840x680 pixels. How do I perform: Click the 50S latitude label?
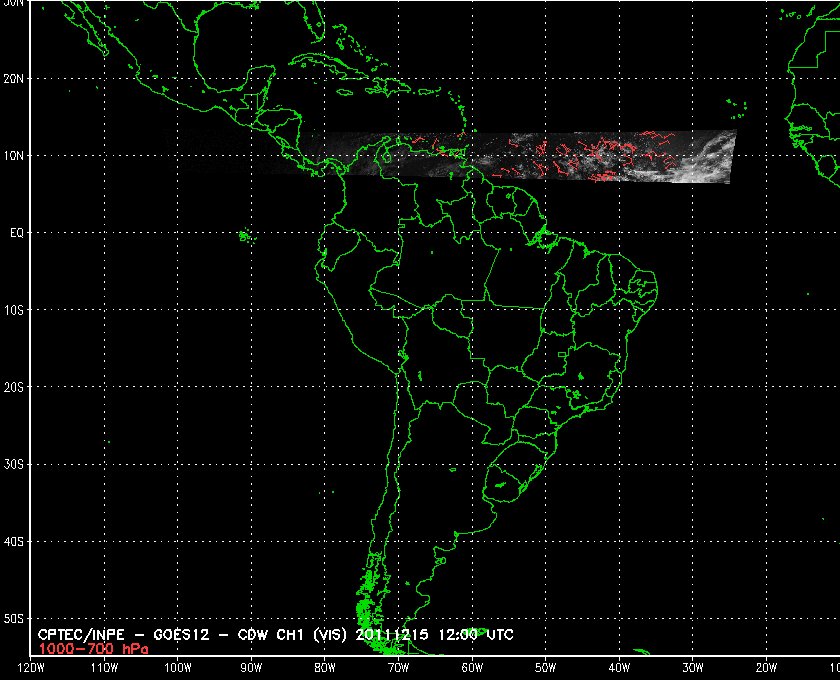tap(13, 619)
